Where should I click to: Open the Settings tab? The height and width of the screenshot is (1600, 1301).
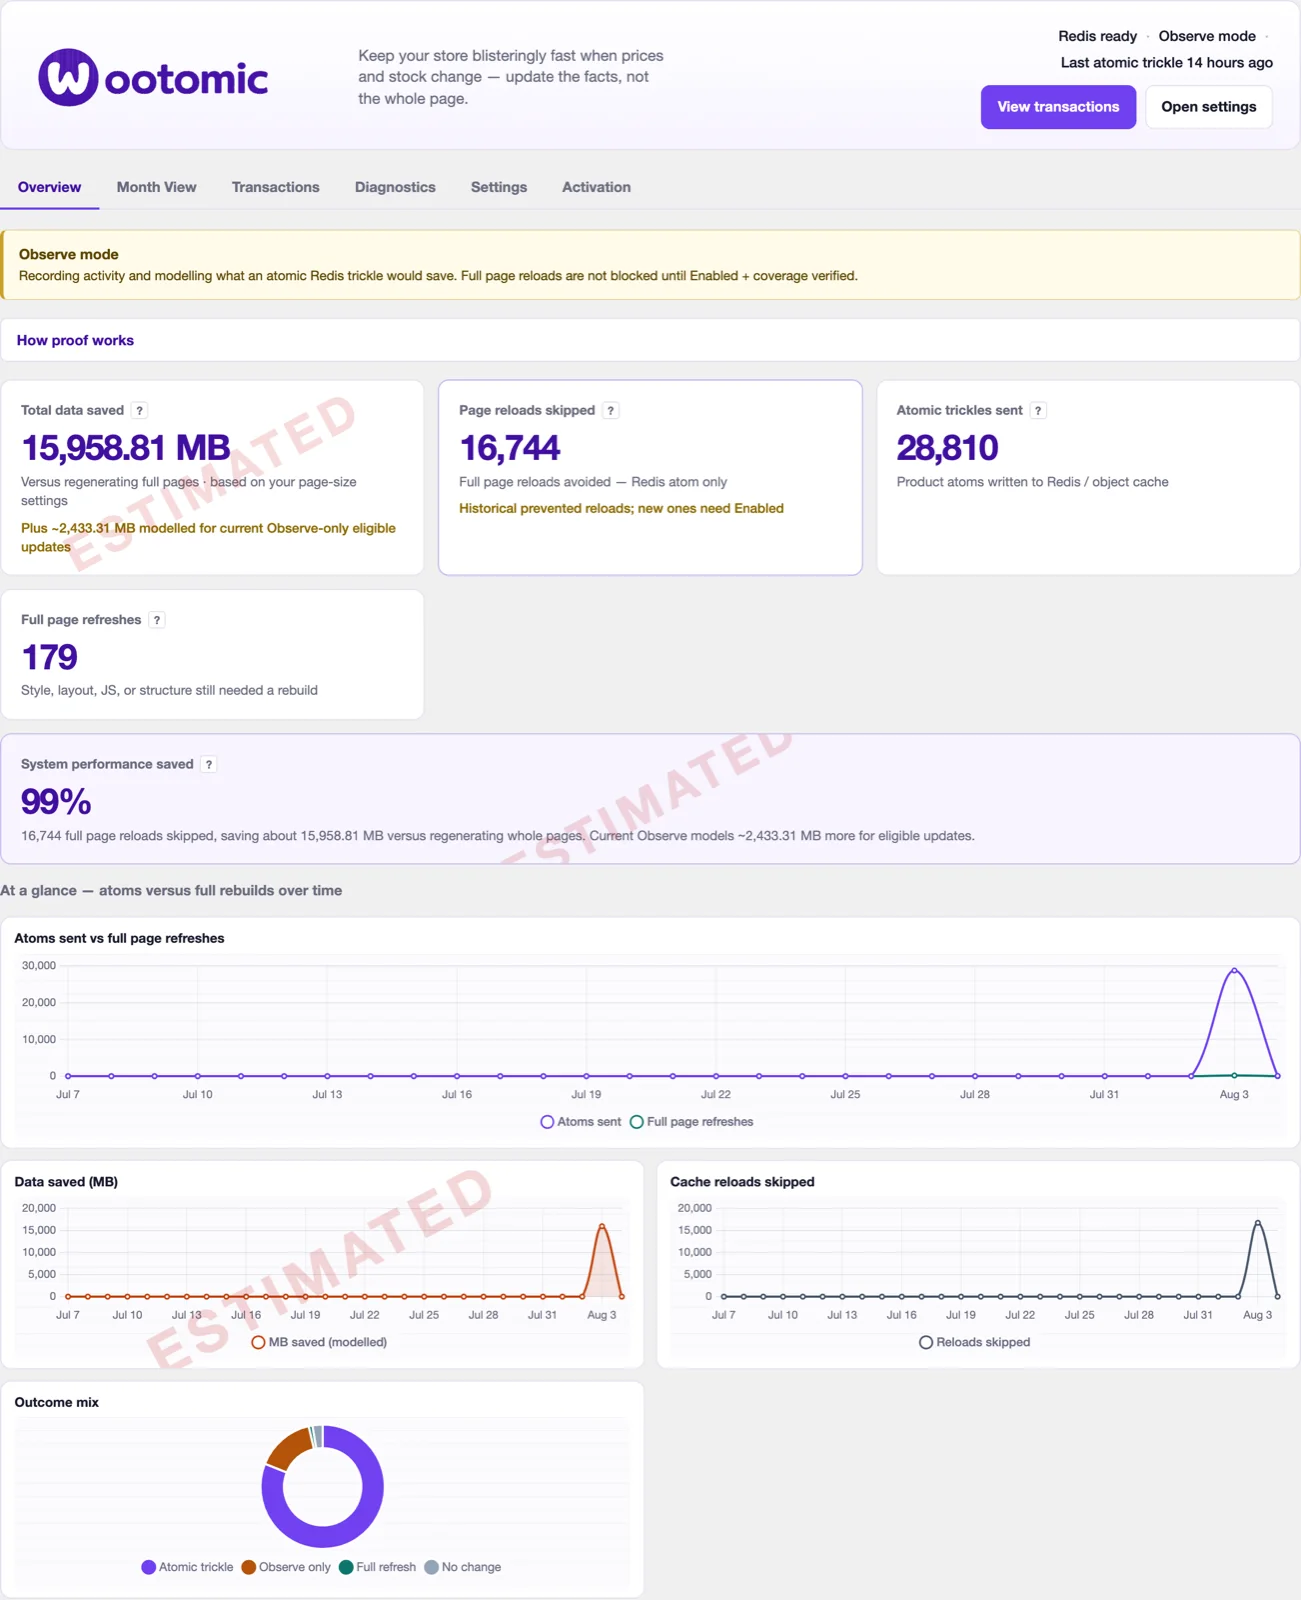click(499, 187)
